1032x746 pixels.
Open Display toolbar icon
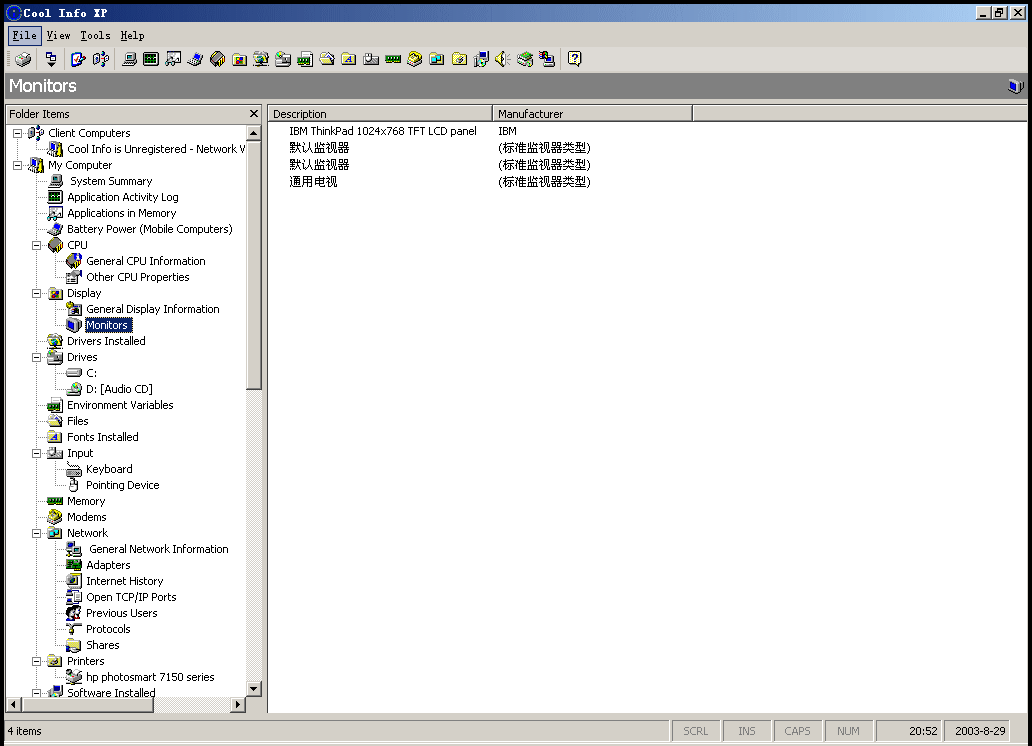(240, 59)
